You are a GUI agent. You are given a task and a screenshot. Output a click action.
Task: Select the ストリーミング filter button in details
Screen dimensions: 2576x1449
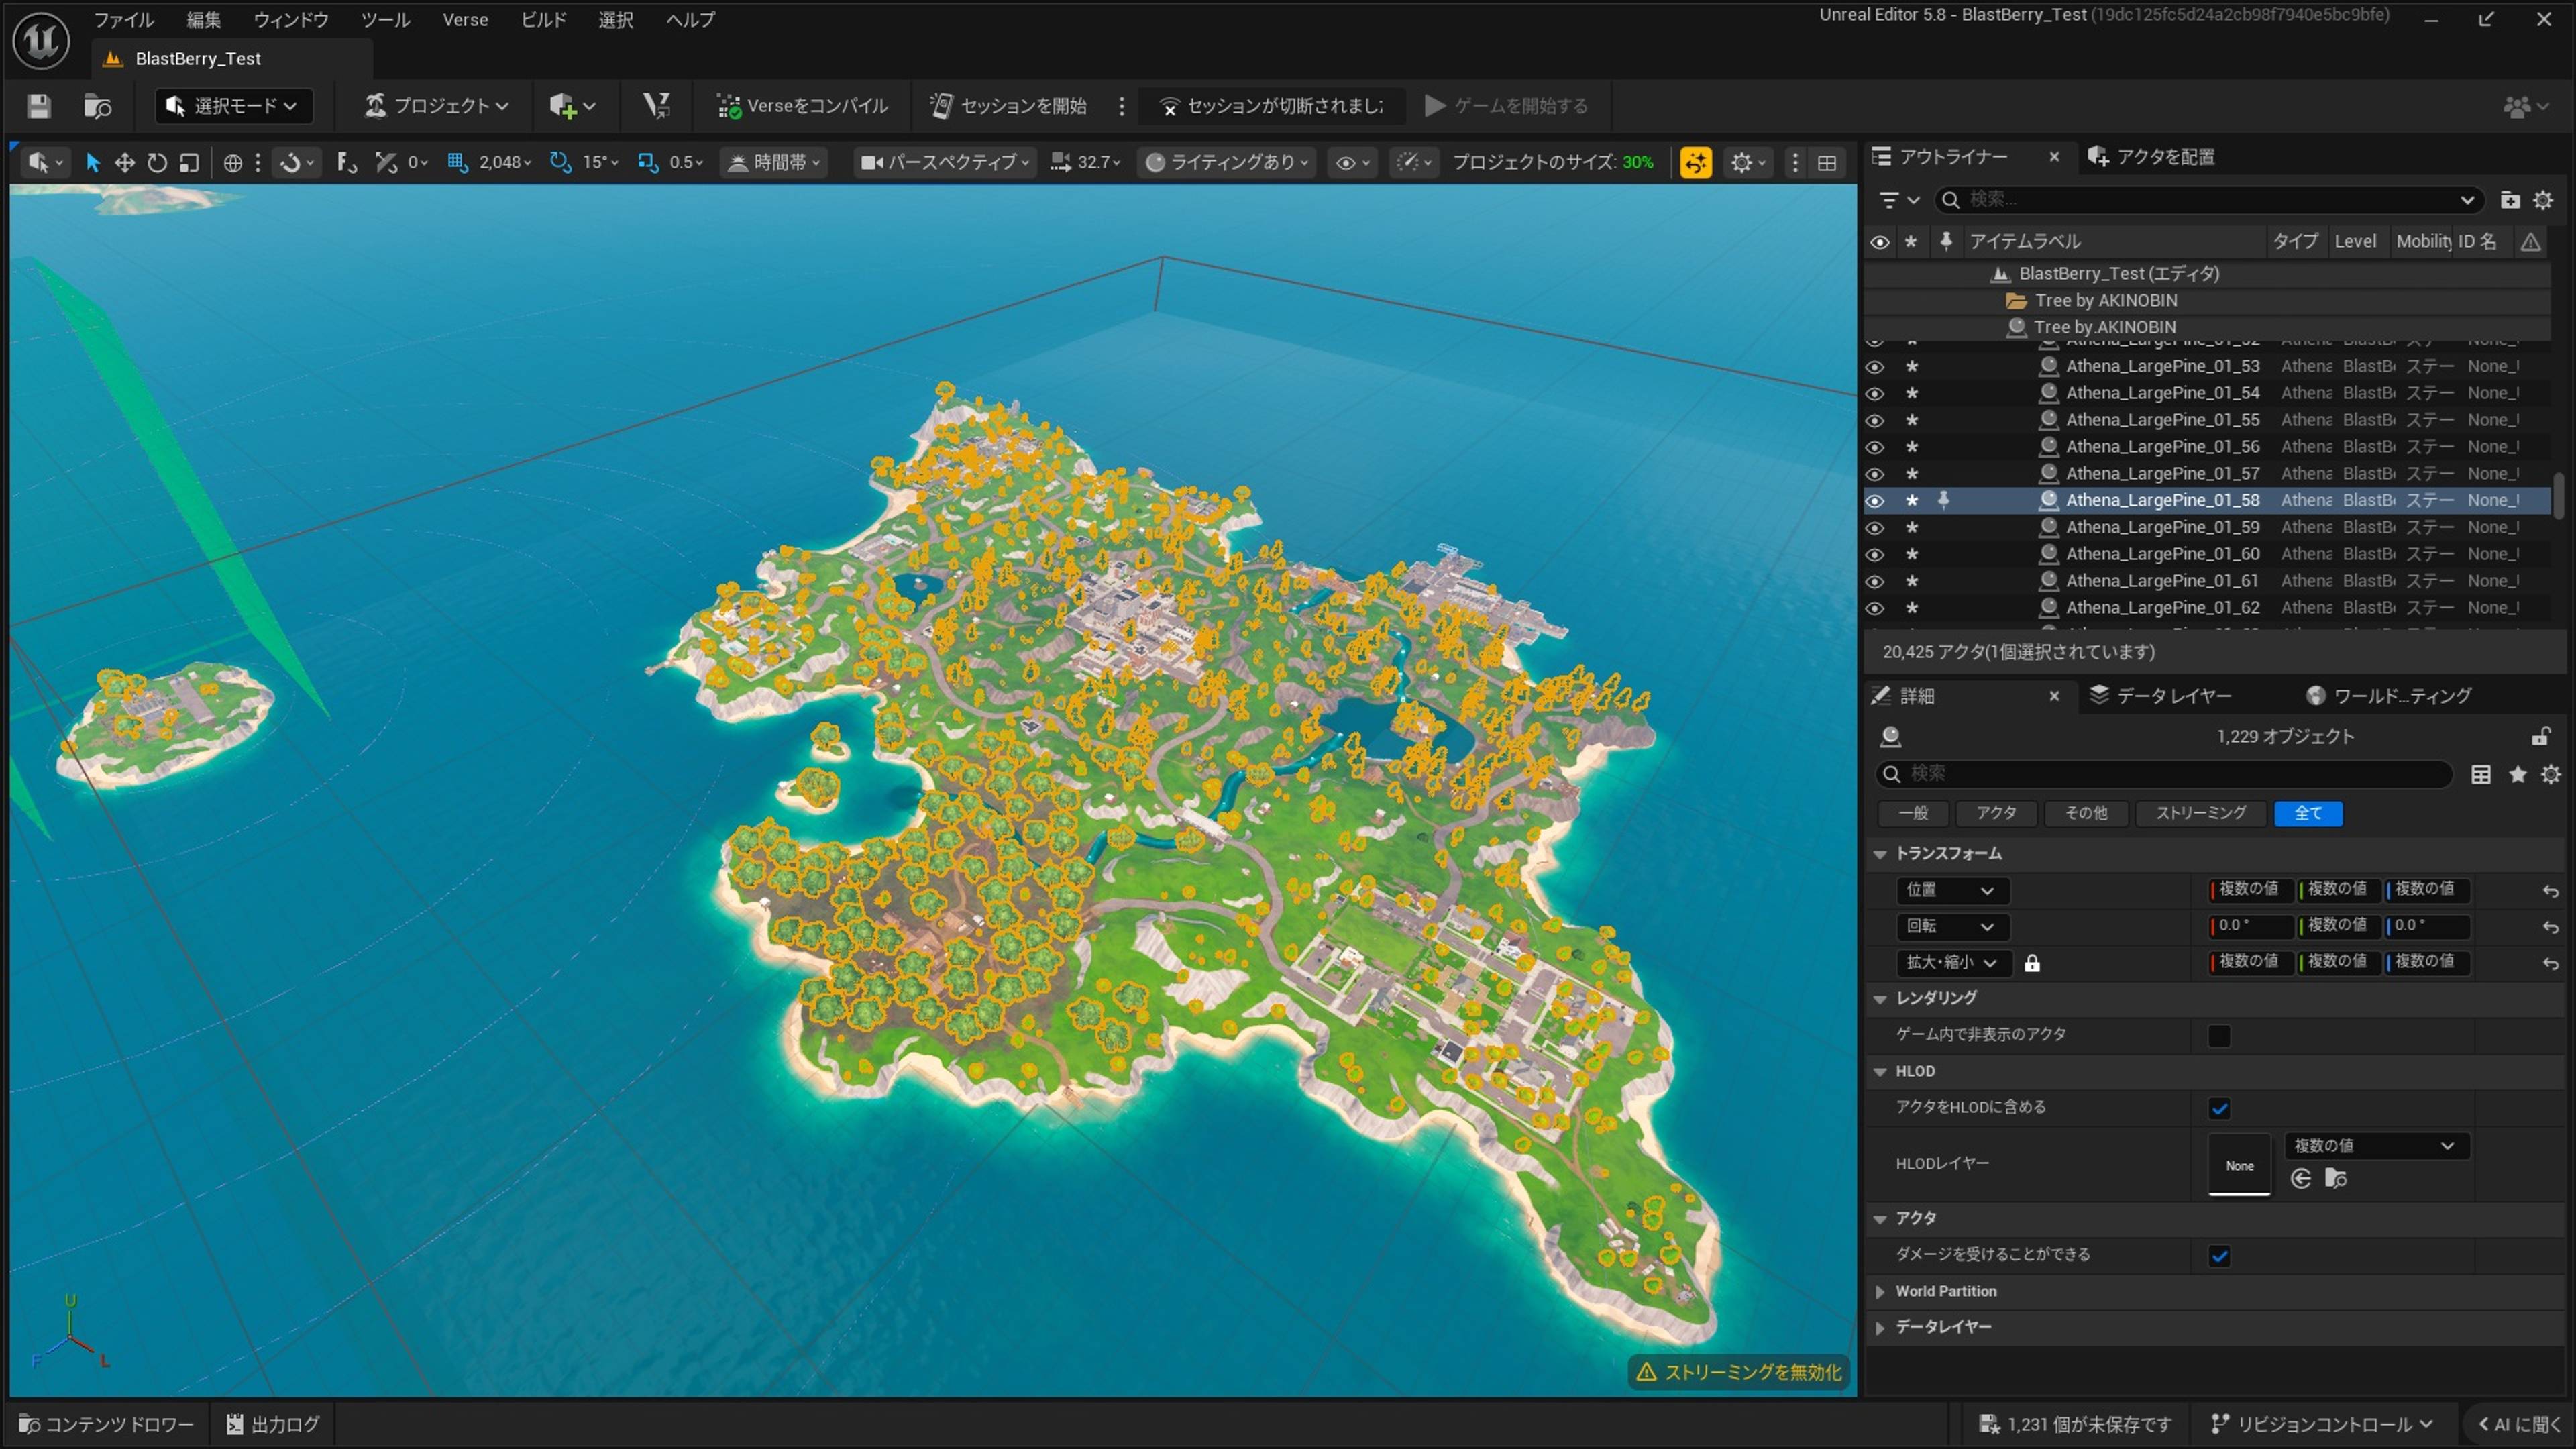click(x=2201, y=814)
